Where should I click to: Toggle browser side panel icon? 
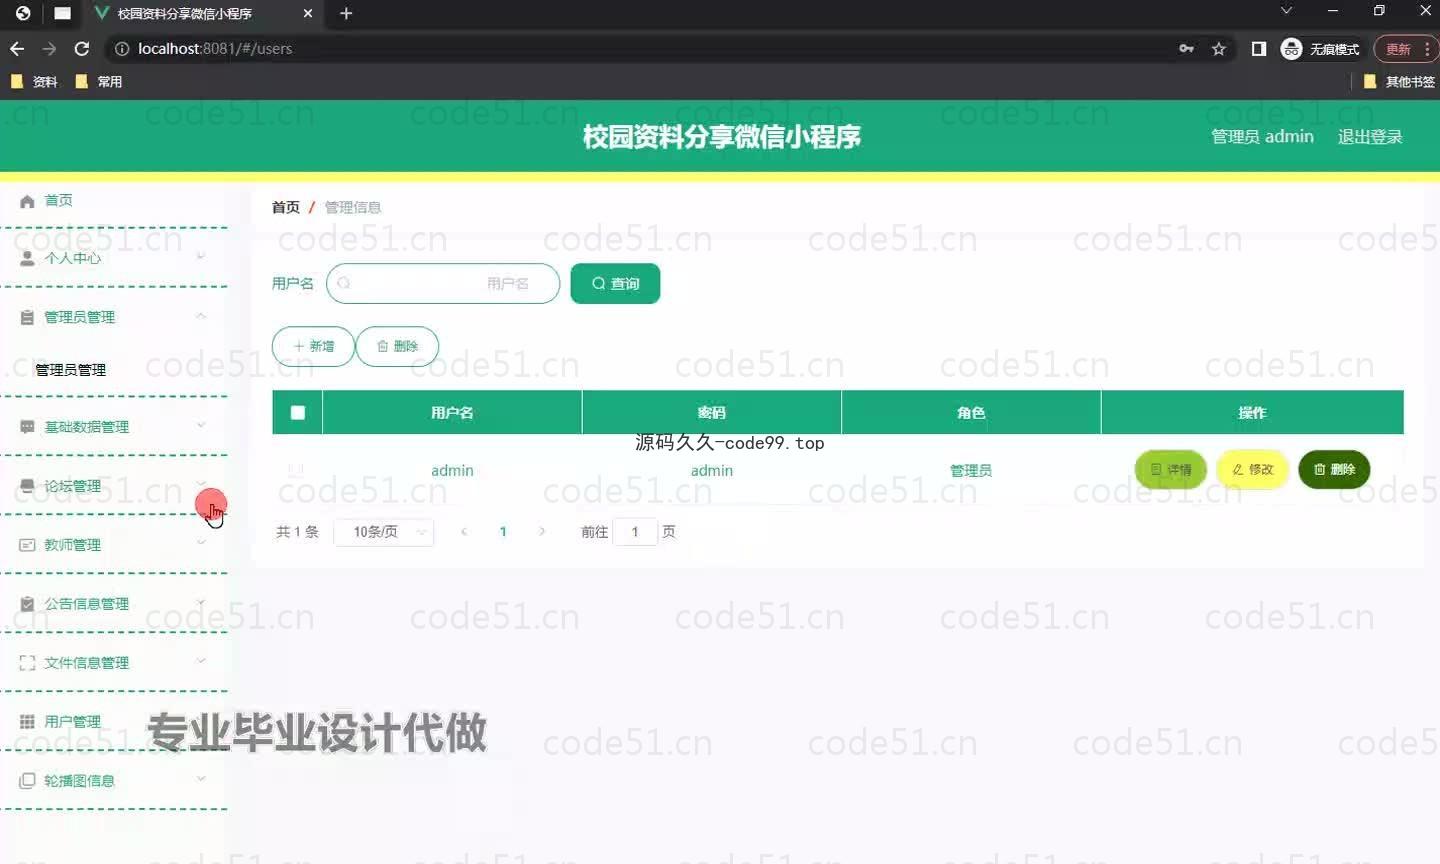(x=1259, y=48)
